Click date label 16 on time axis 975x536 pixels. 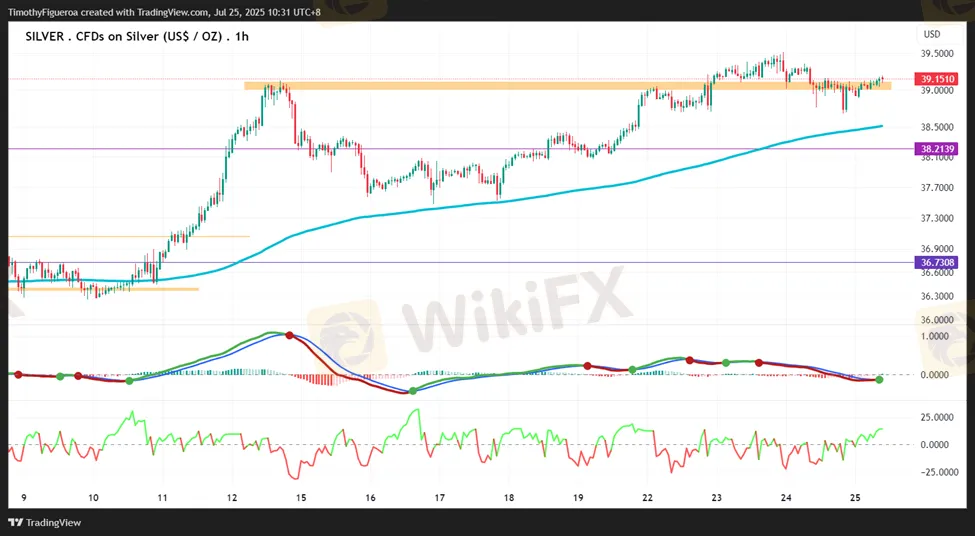371,498
